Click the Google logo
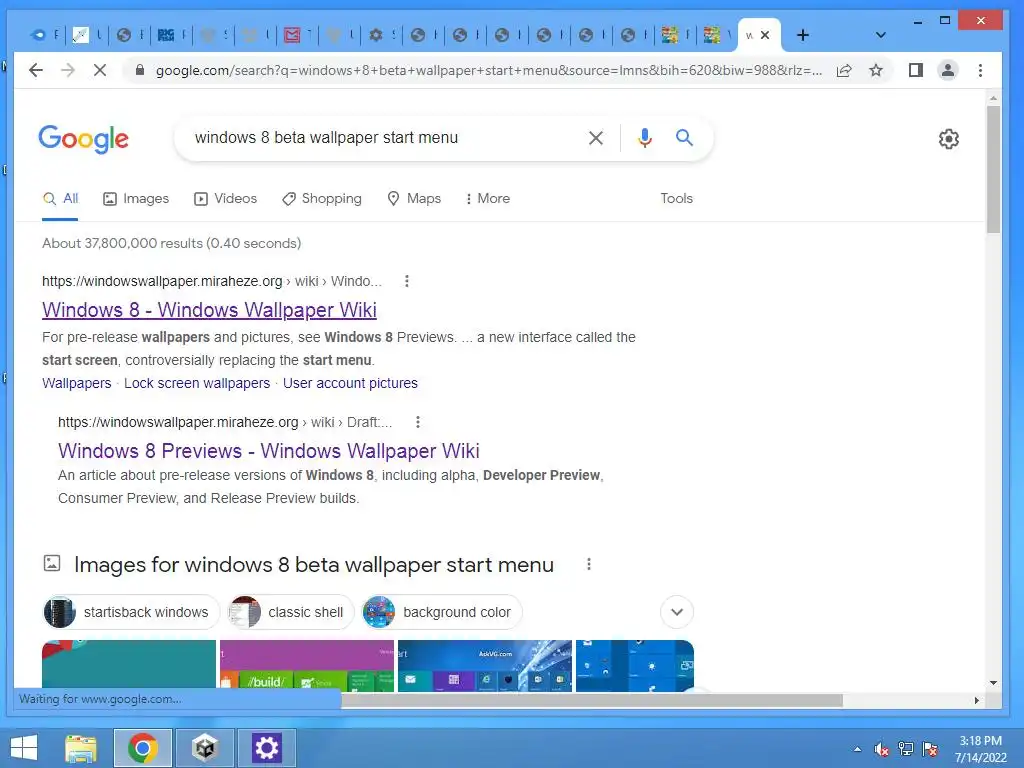The height and width of the screenshot is (768, 1024). 84,139
